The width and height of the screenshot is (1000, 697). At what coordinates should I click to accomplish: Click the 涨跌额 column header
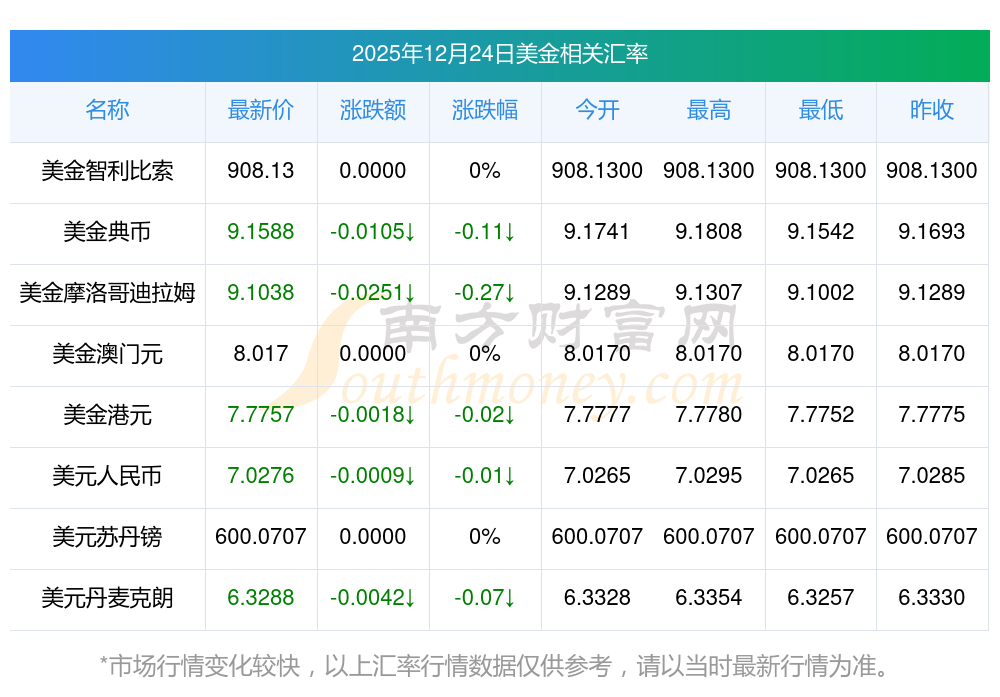[373, 110]
